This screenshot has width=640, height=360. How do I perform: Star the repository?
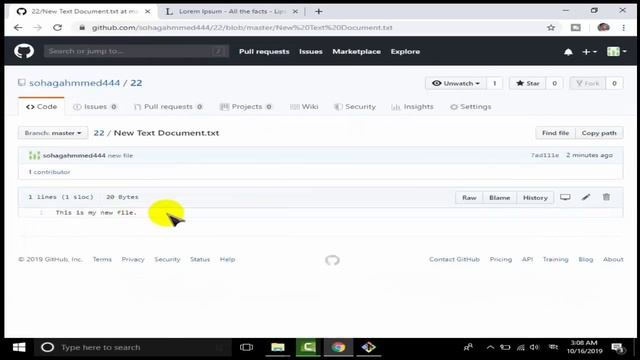528,83
